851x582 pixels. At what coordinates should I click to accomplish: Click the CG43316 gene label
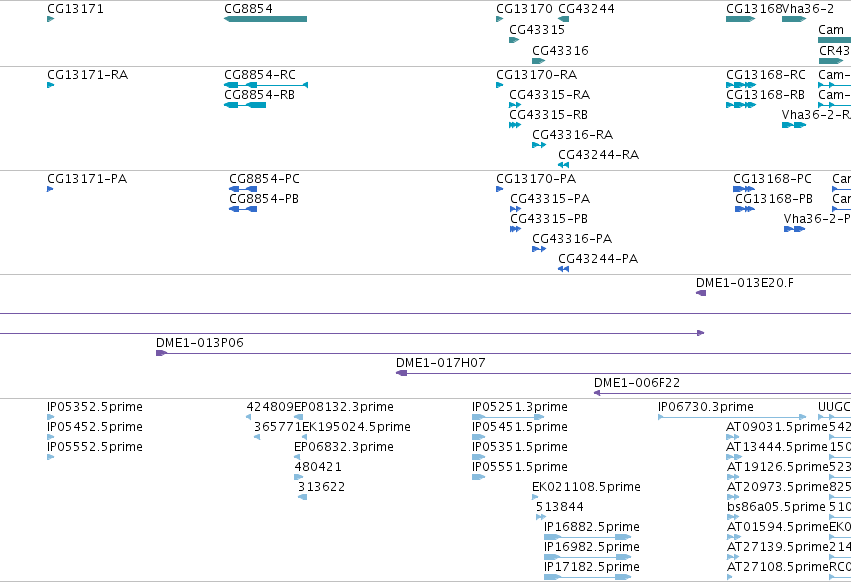pos(560,50)
